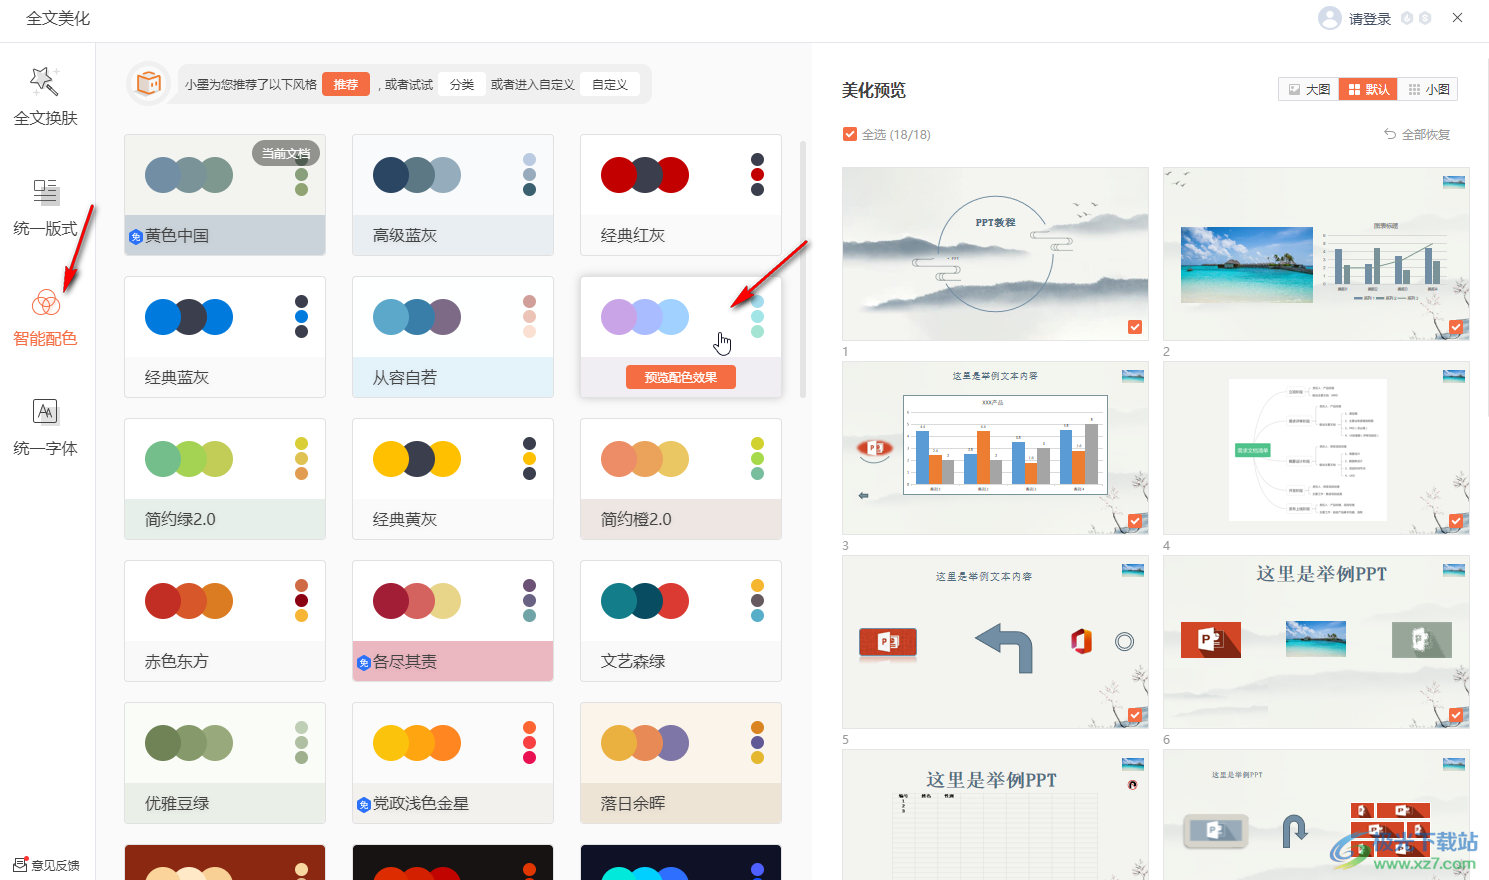Select the 赤色东方 color scheme
1489x880 pixels.
(225, 621)
